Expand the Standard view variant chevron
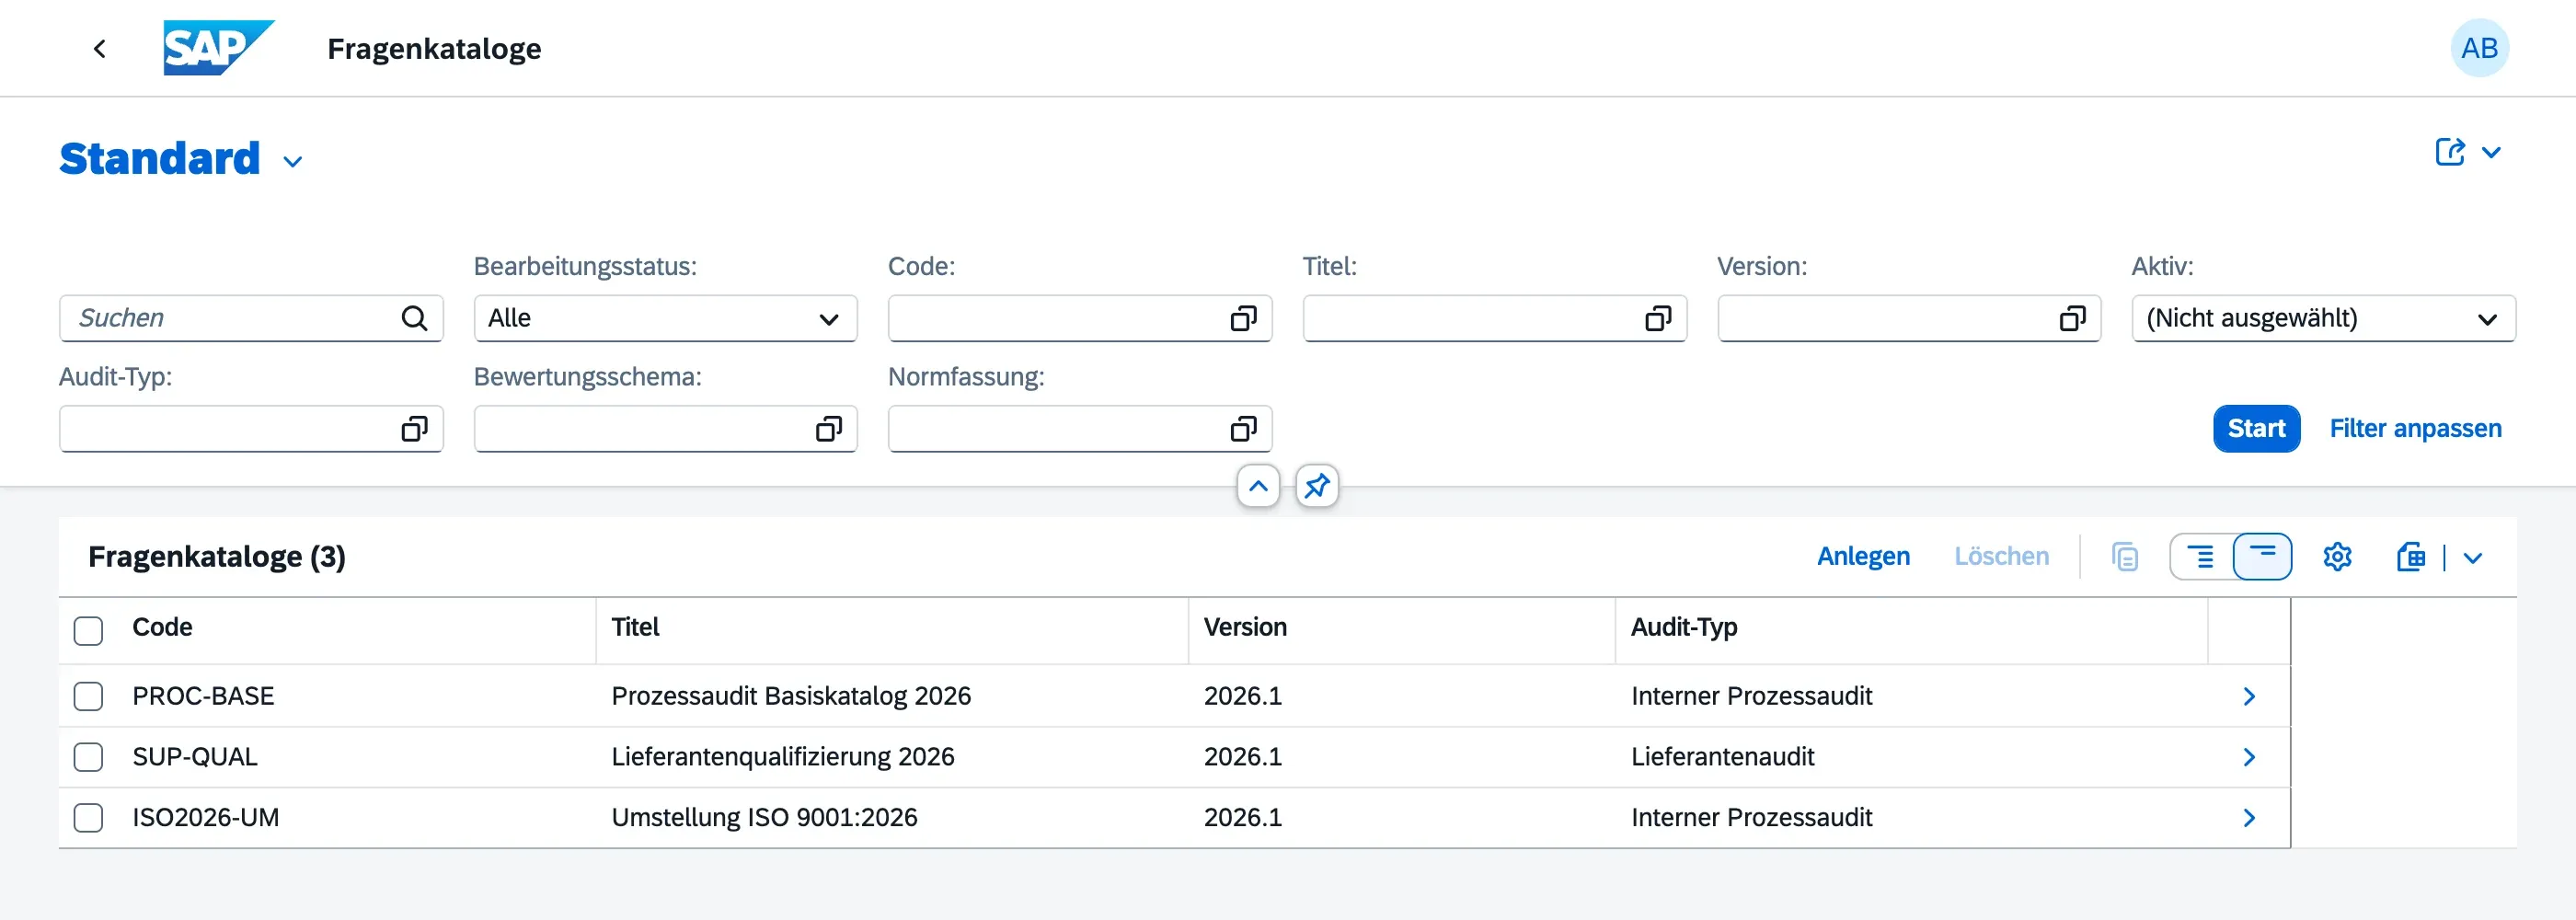The width and height of the screenshot is (2576, 920). point(292,161)
